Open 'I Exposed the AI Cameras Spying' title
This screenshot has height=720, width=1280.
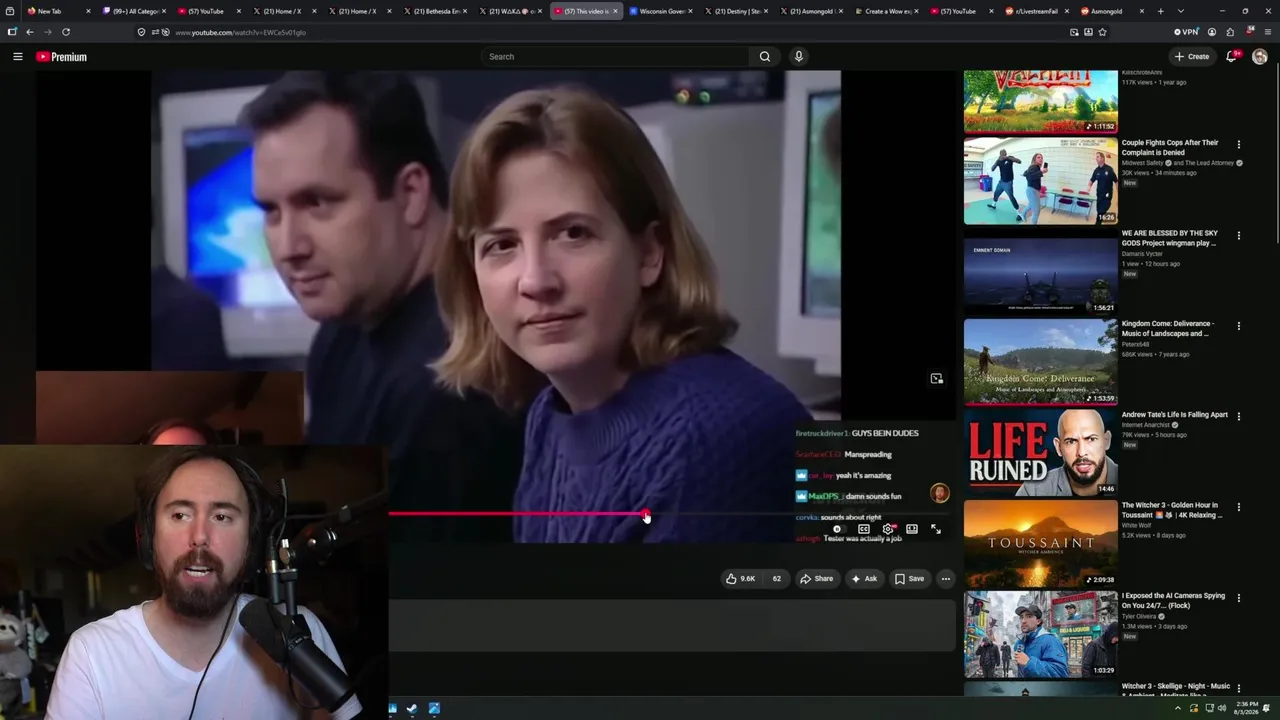[x=1173, y=601]
